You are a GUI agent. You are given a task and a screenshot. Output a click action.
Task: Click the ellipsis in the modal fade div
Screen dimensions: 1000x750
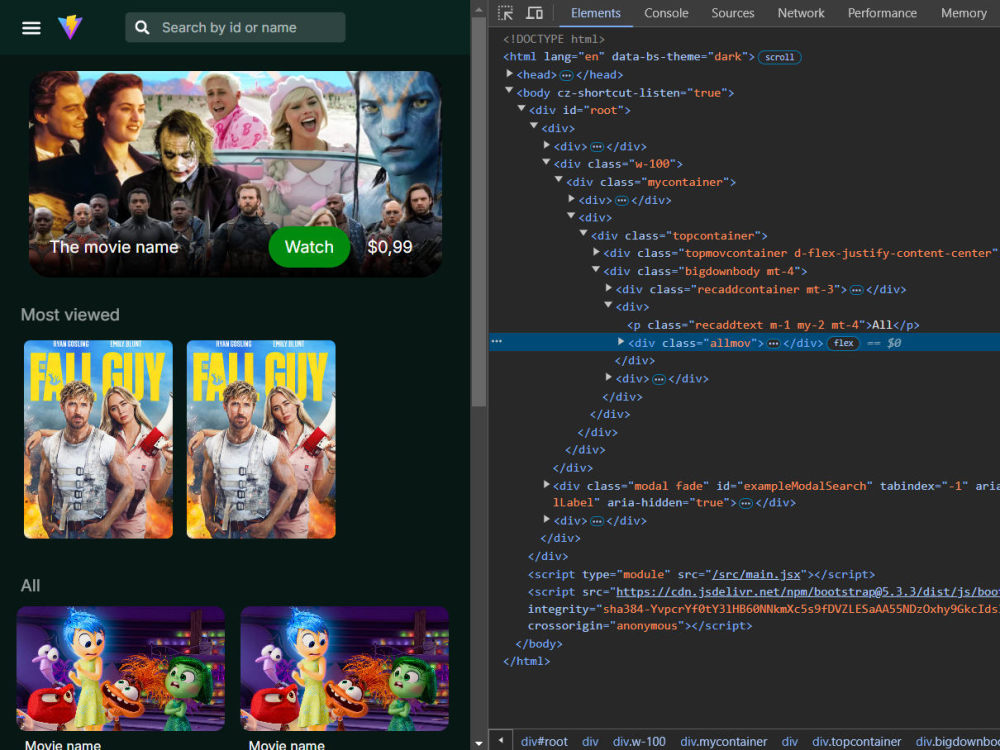746,503
